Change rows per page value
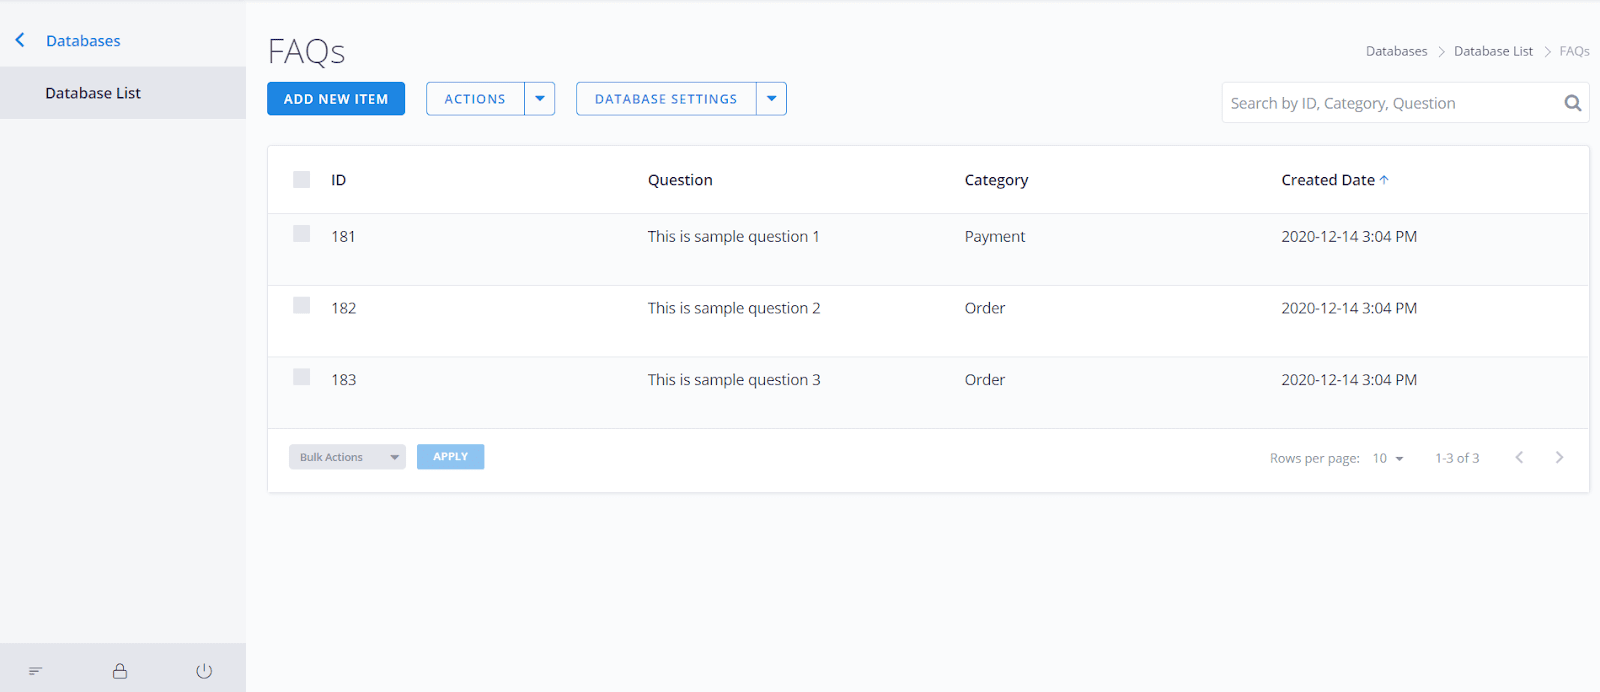Image resolution: width=1600 pixels, height=692 pixels. [x=1387, y=458]
